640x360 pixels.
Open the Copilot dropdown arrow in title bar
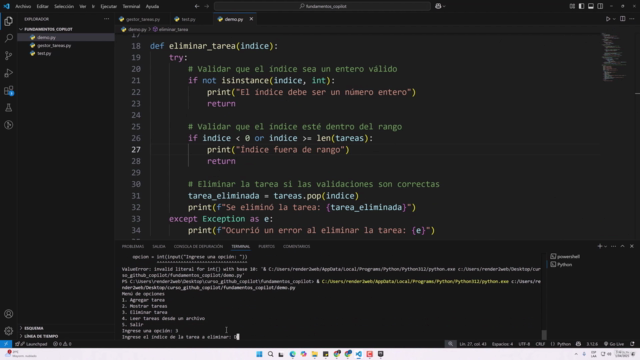[x=444, y=6]
